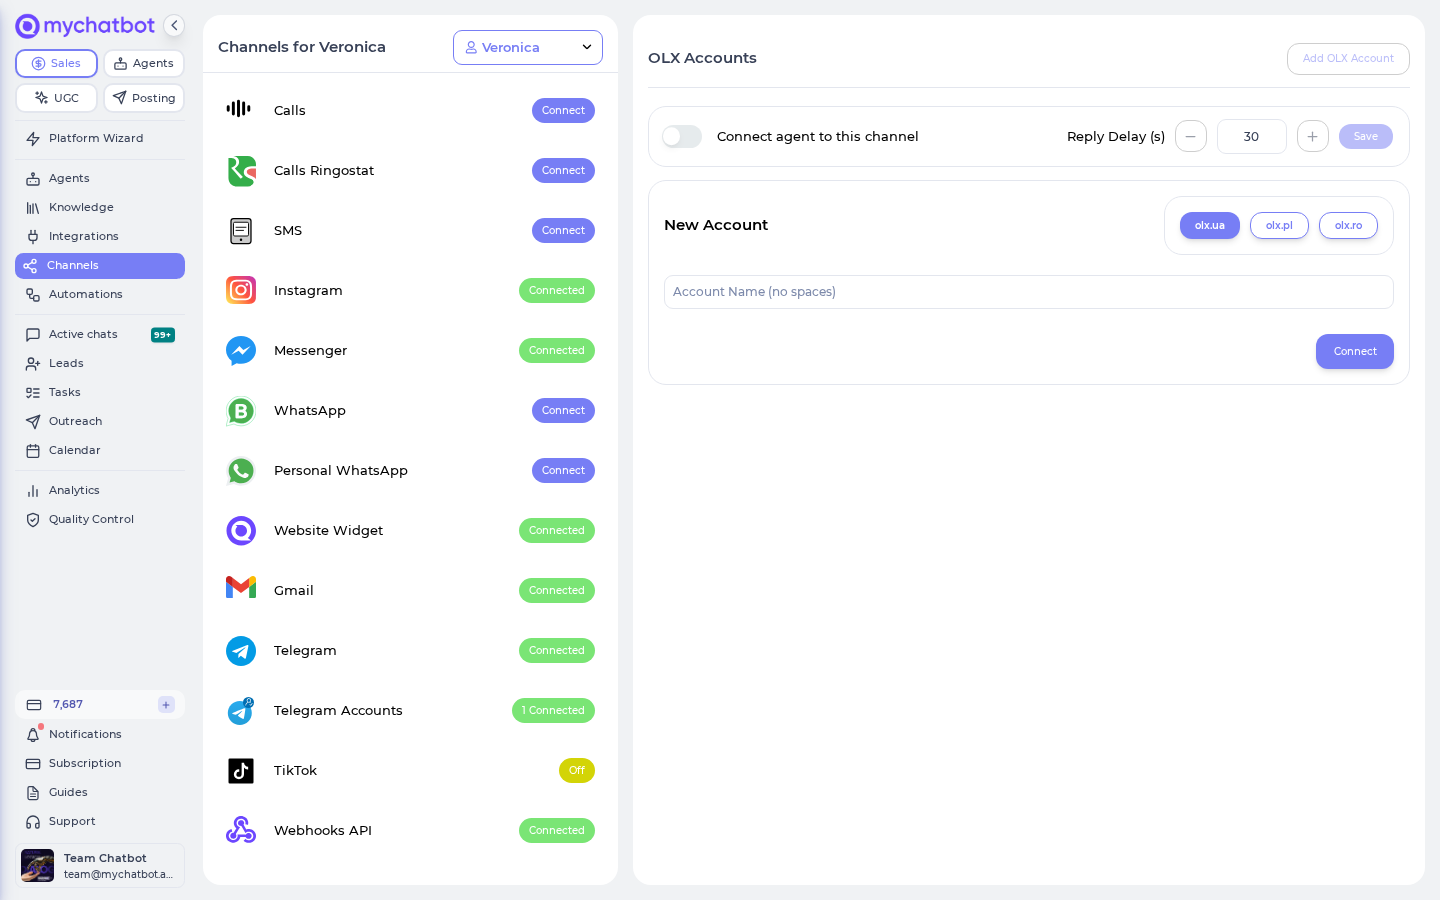This screenshot has width=1440, height=900.
Task: Open Support headset icon
Action: coord(33,822)
